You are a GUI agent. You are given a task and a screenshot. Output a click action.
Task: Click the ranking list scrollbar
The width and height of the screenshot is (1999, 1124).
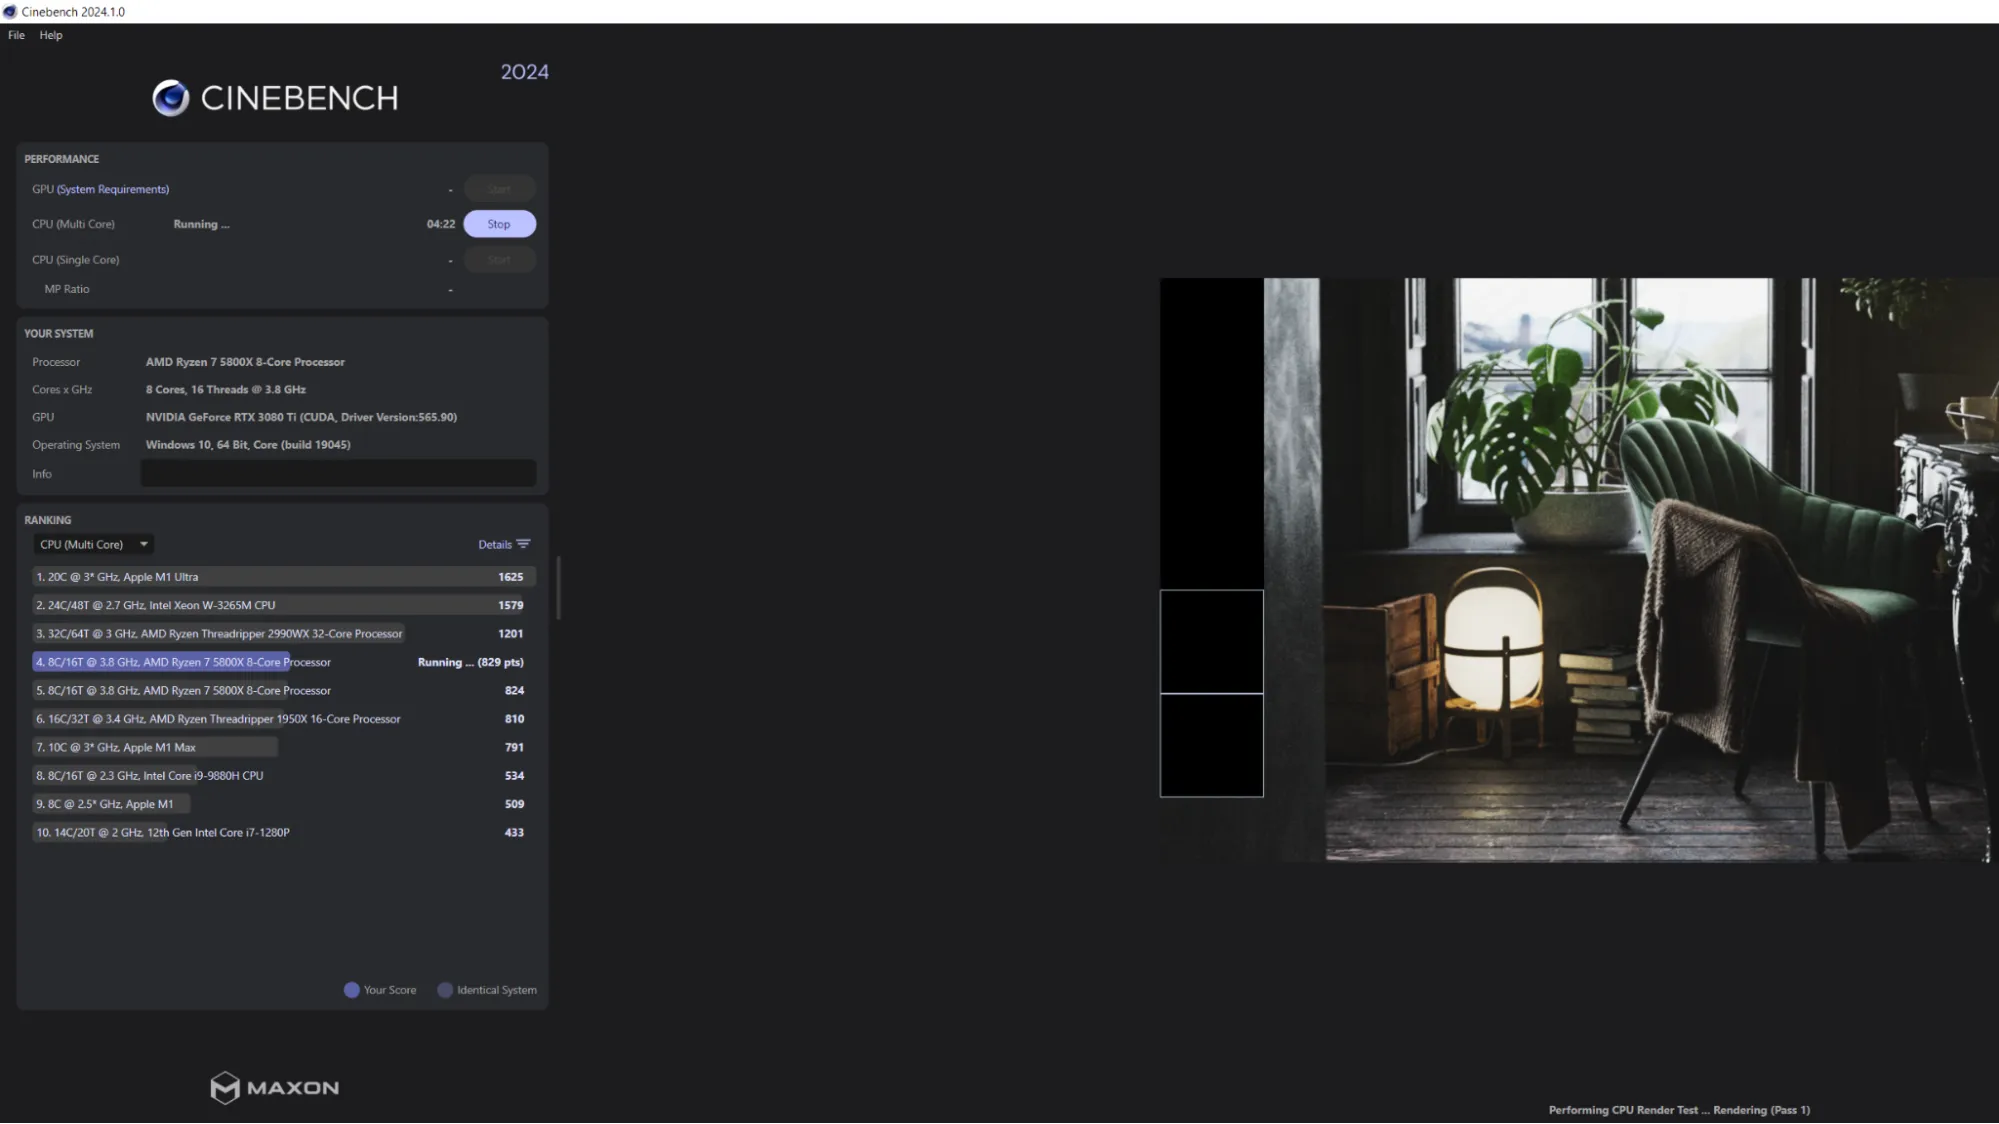click(x=558, y=588)
